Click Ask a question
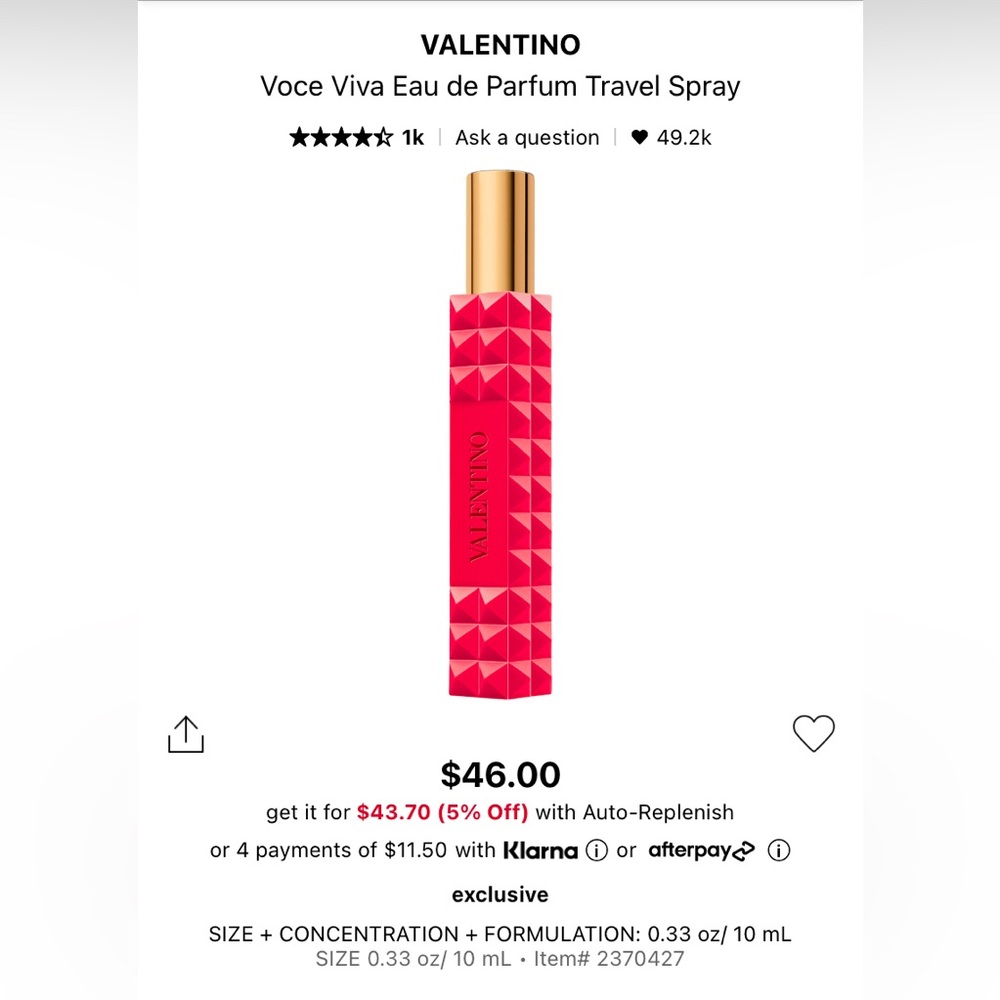1000x1000 pixels. 528,137
